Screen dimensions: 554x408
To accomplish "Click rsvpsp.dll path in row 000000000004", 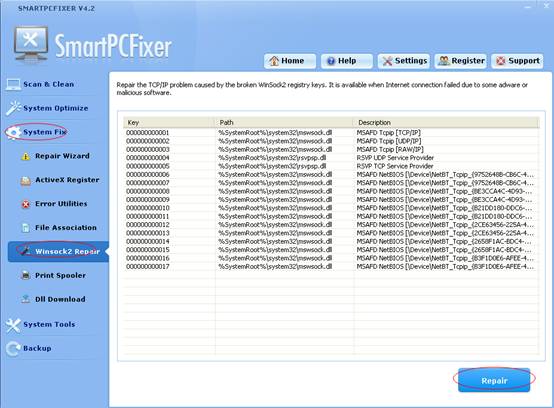I will click(x=272, y=158).
